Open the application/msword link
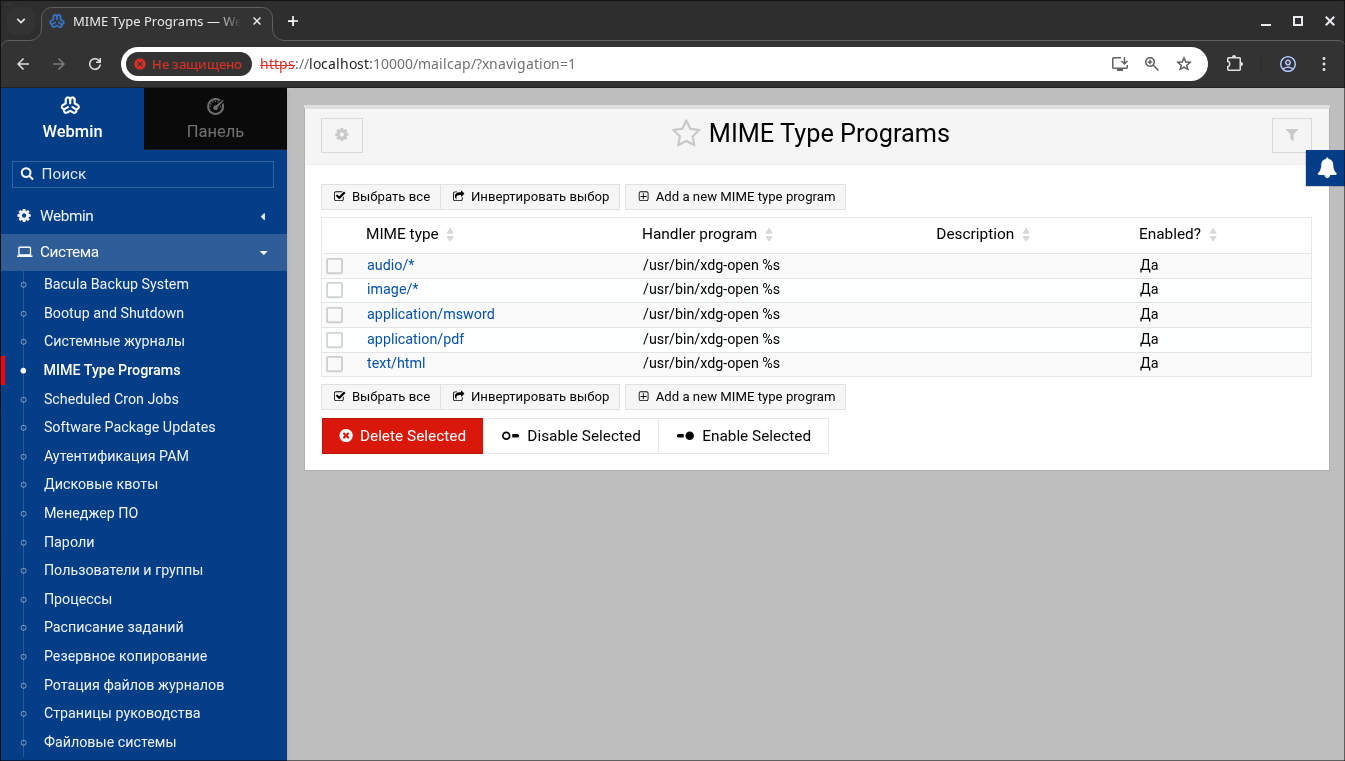The height and width of the screenshot is (761, 1345). (430, 314)
